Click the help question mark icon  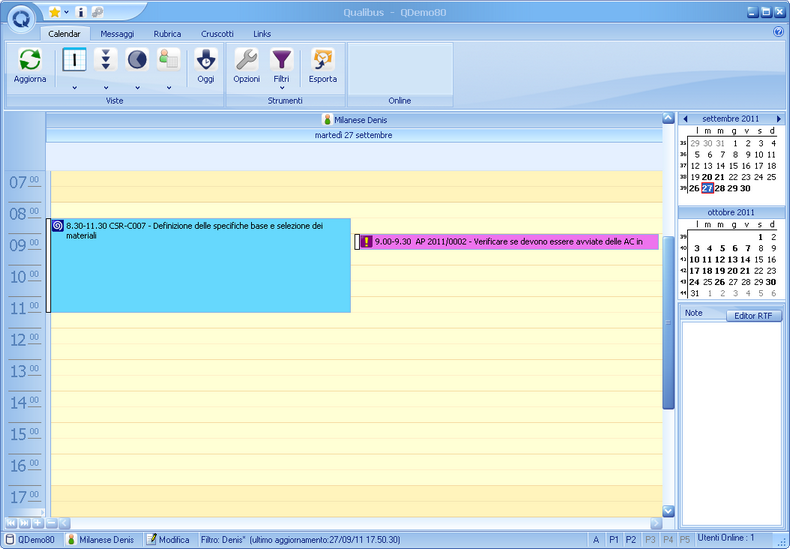coord(778,32)
